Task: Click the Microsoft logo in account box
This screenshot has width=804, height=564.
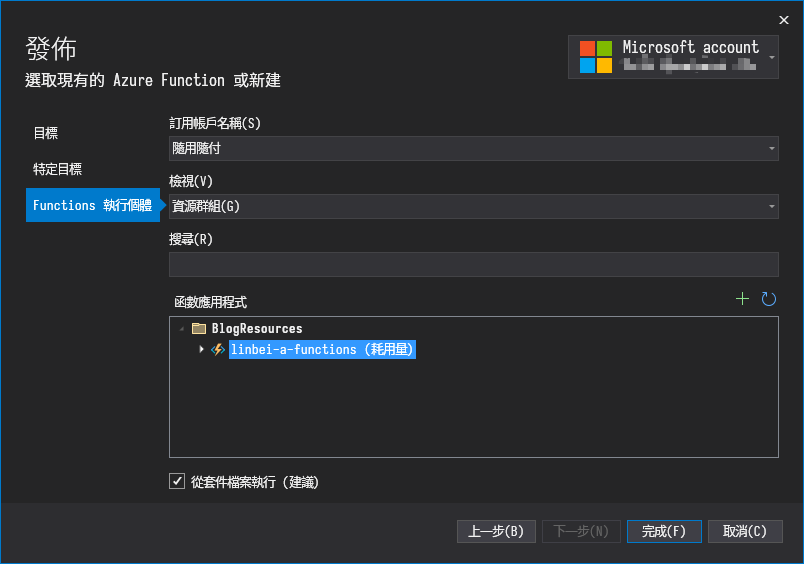Action: (x=596, y=57)
